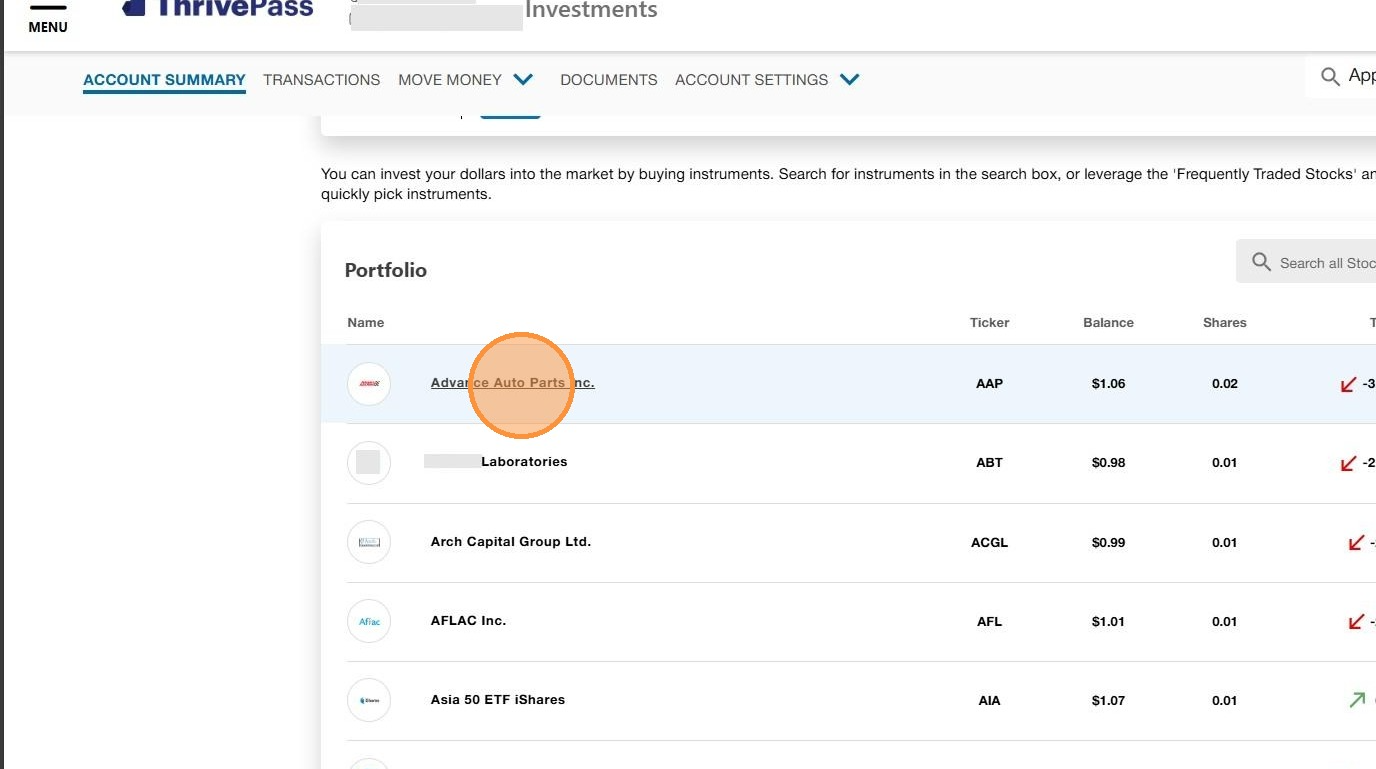The image size is (1376, 769).
Task: Open the Account Settings menu
Action: pyautogui.click(x=752, y=80)
